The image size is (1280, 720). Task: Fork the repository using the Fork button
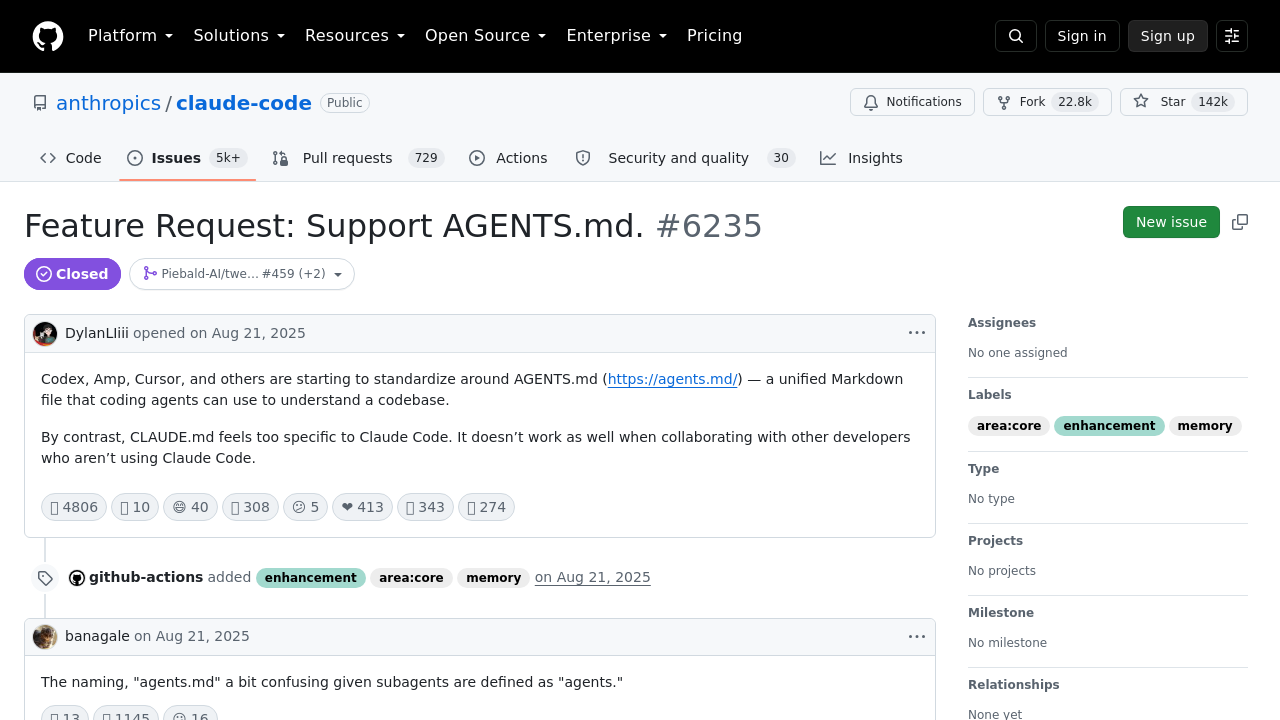1047,102
